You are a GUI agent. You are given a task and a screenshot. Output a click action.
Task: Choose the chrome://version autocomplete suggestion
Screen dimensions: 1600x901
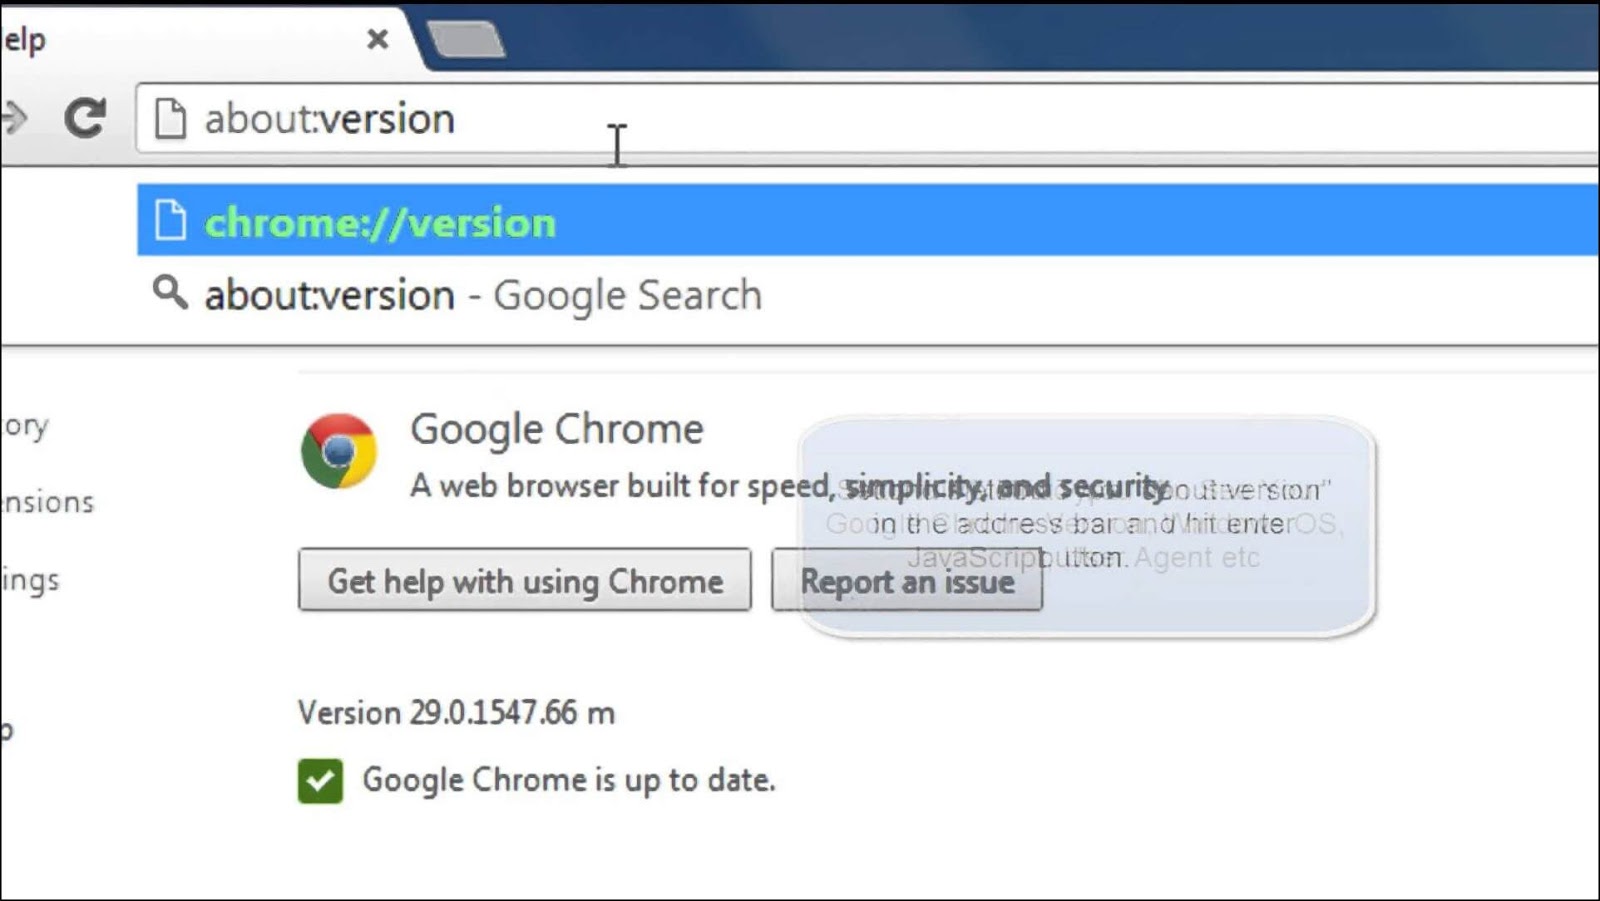pyautogui.click(x=380, y=222)
